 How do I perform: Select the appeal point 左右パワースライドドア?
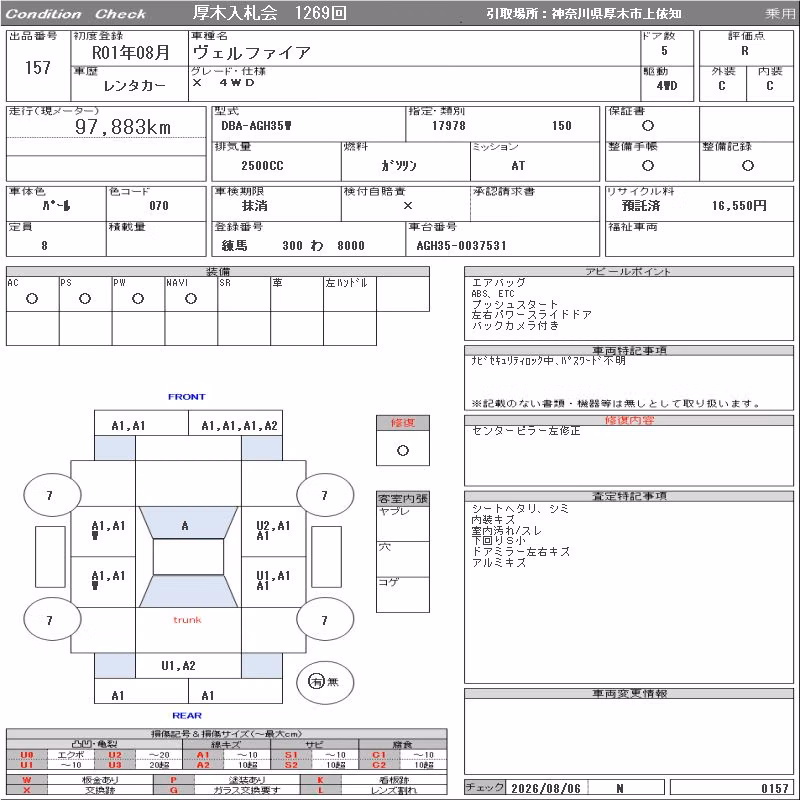coord(532,315)
